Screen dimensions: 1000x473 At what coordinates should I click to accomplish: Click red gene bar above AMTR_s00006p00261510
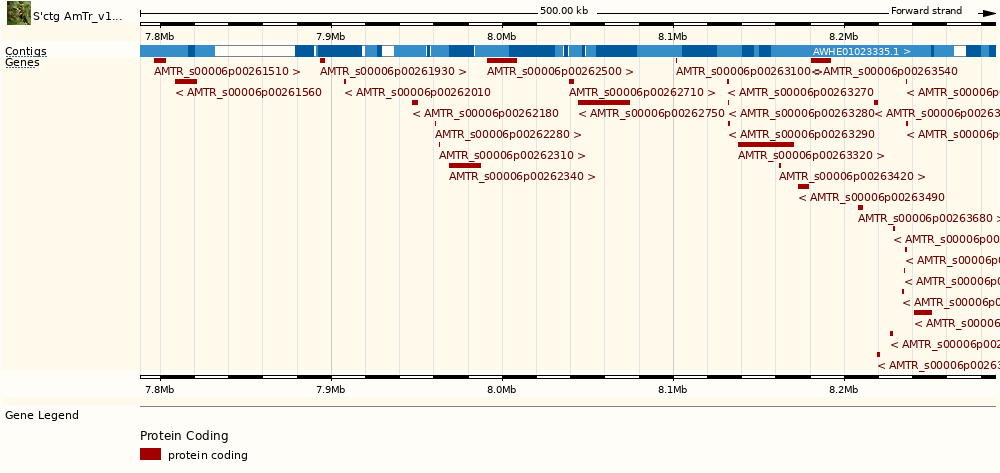point(159,61)
